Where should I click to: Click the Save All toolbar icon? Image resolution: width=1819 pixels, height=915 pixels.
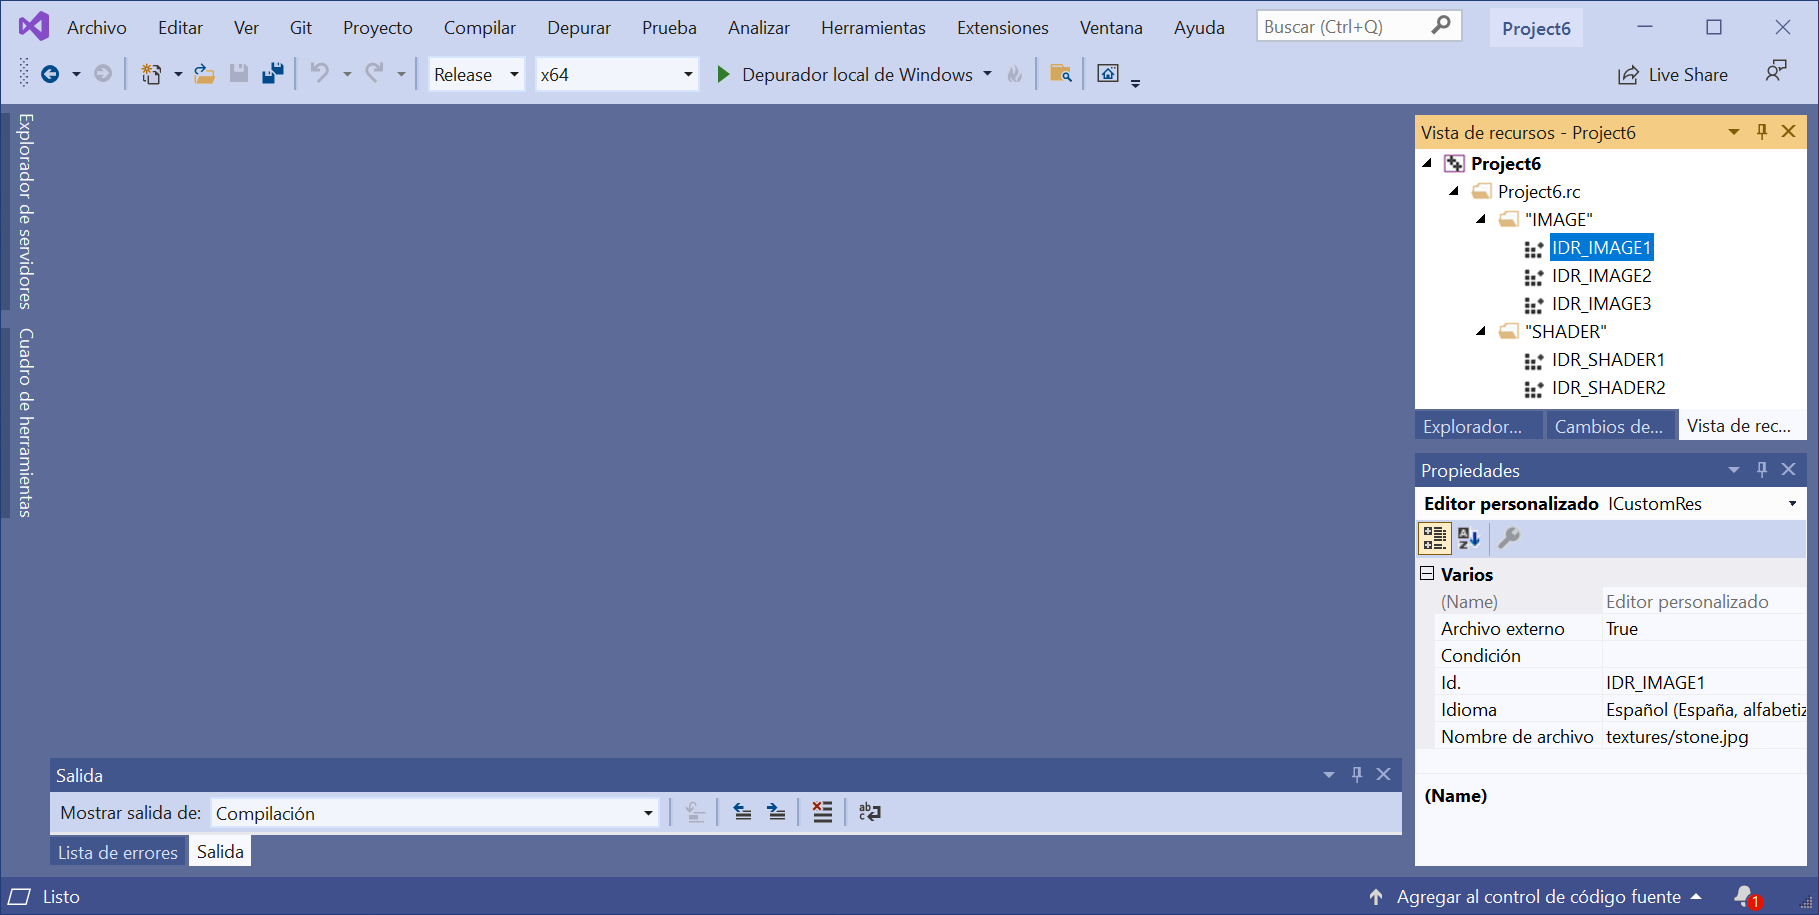point(272,74)
